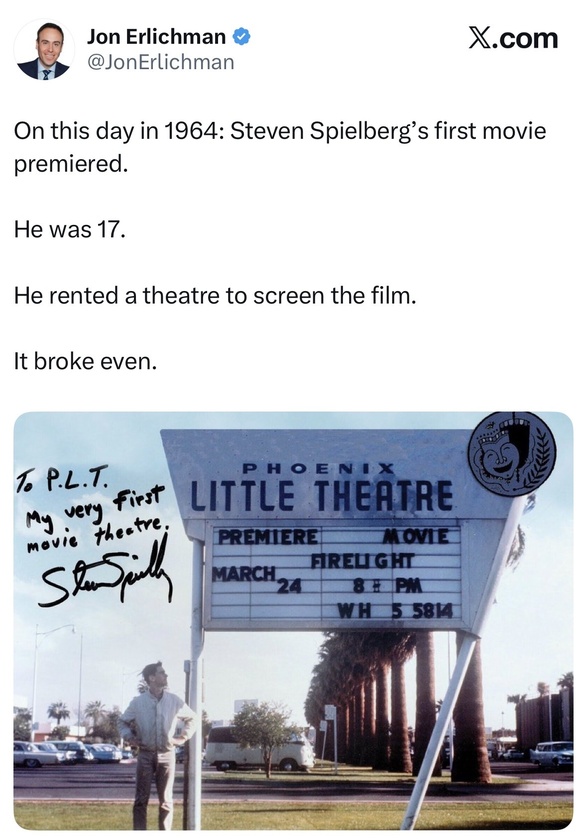The image size is (587, 839).
Task: Click the blue verified checkmark badge
Action: coord(241,37)
